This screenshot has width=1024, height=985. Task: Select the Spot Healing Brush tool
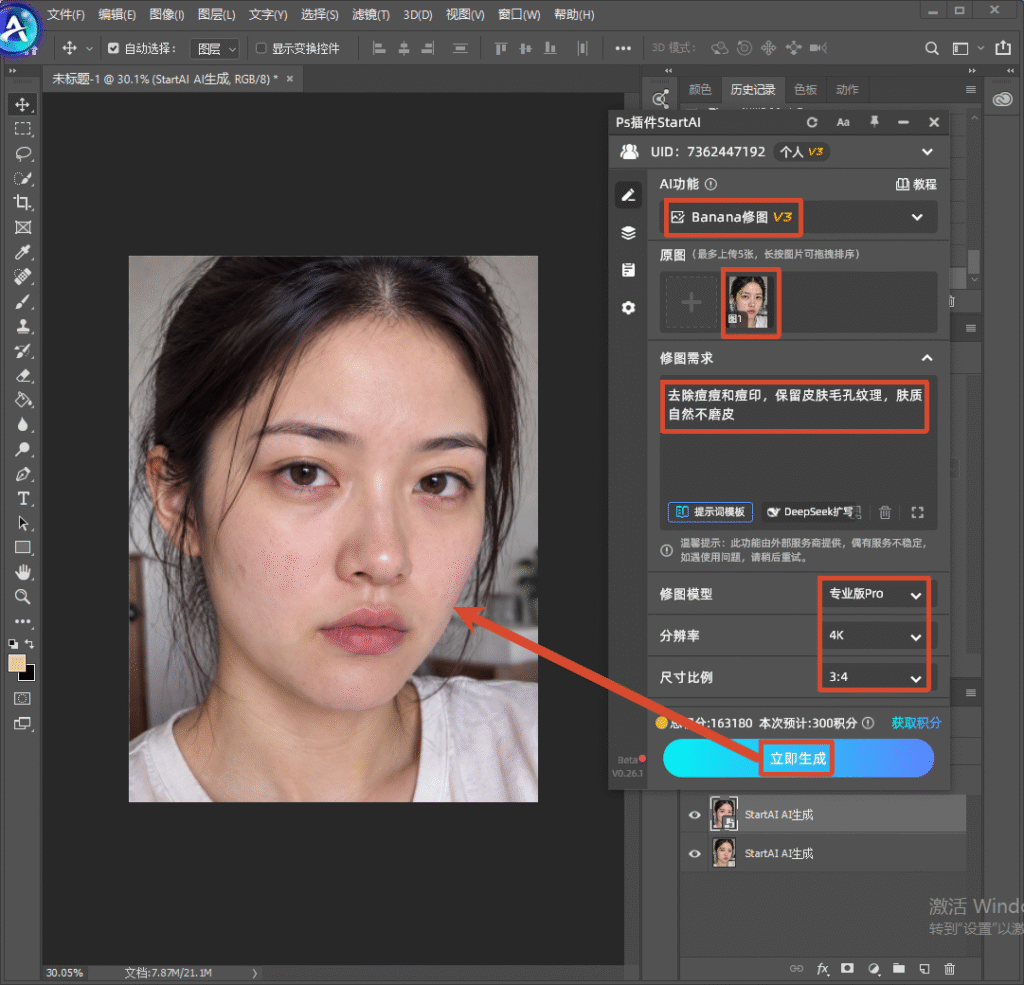(x=23, y=277)
